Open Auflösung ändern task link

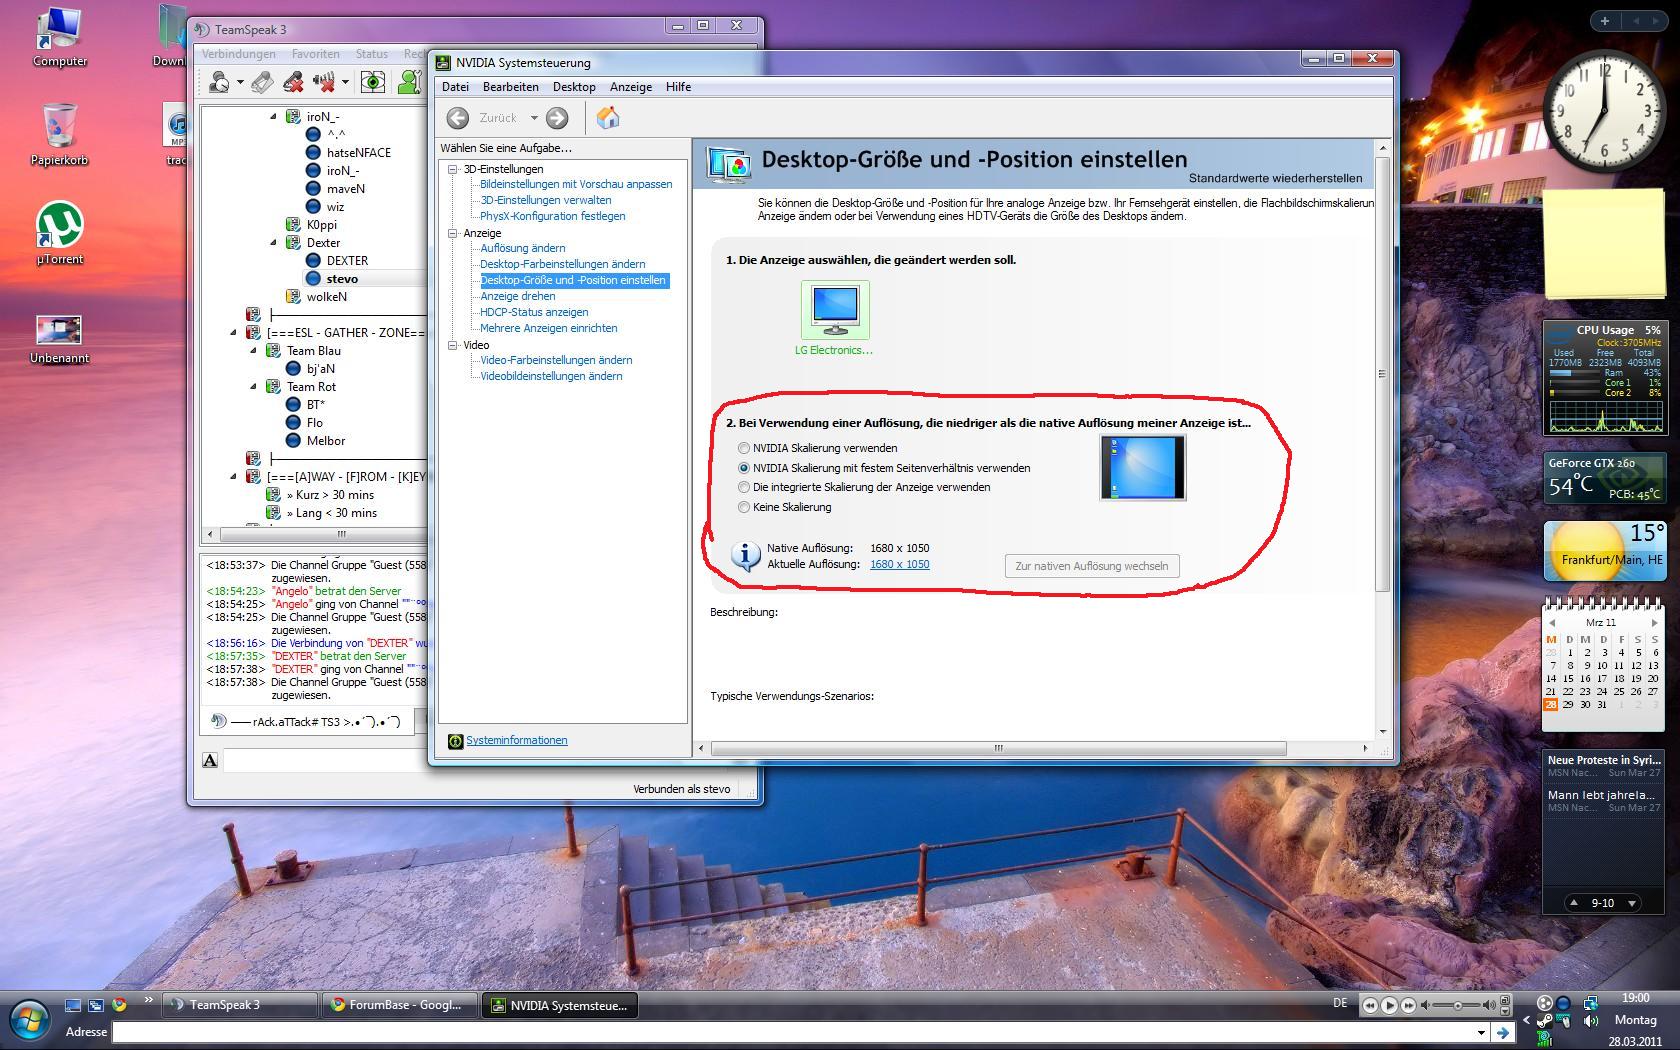pos(522,248)
